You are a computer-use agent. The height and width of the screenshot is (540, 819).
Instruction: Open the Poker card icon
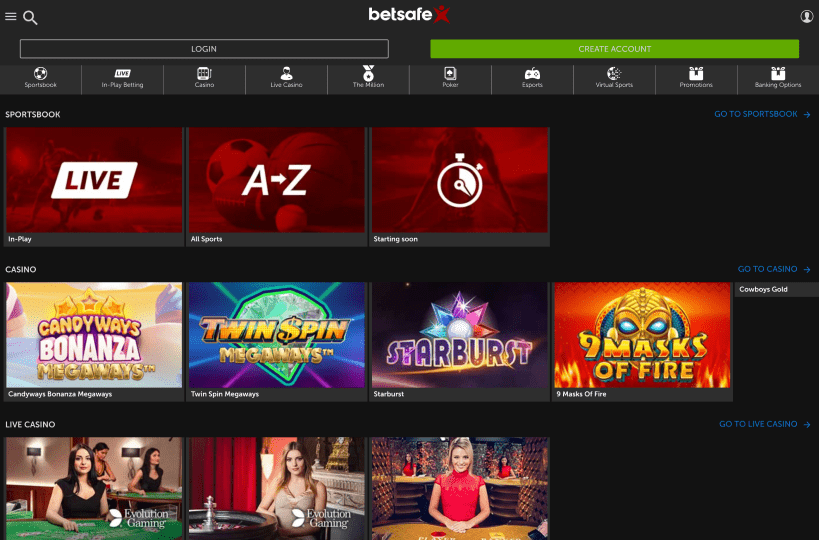[450, 73]
